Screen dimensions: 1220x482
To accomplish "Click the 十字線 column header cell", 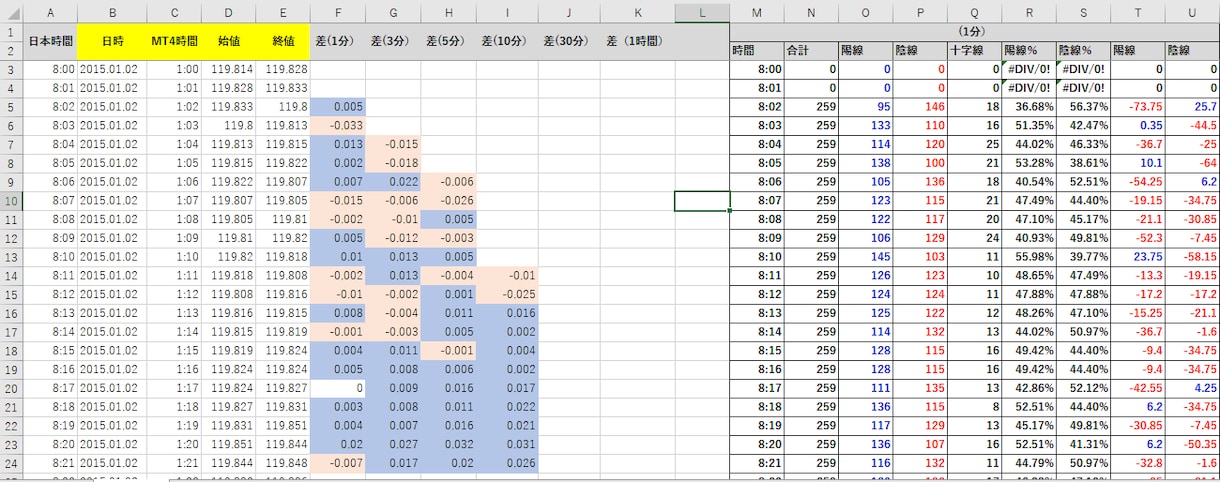I will (973, 50).
